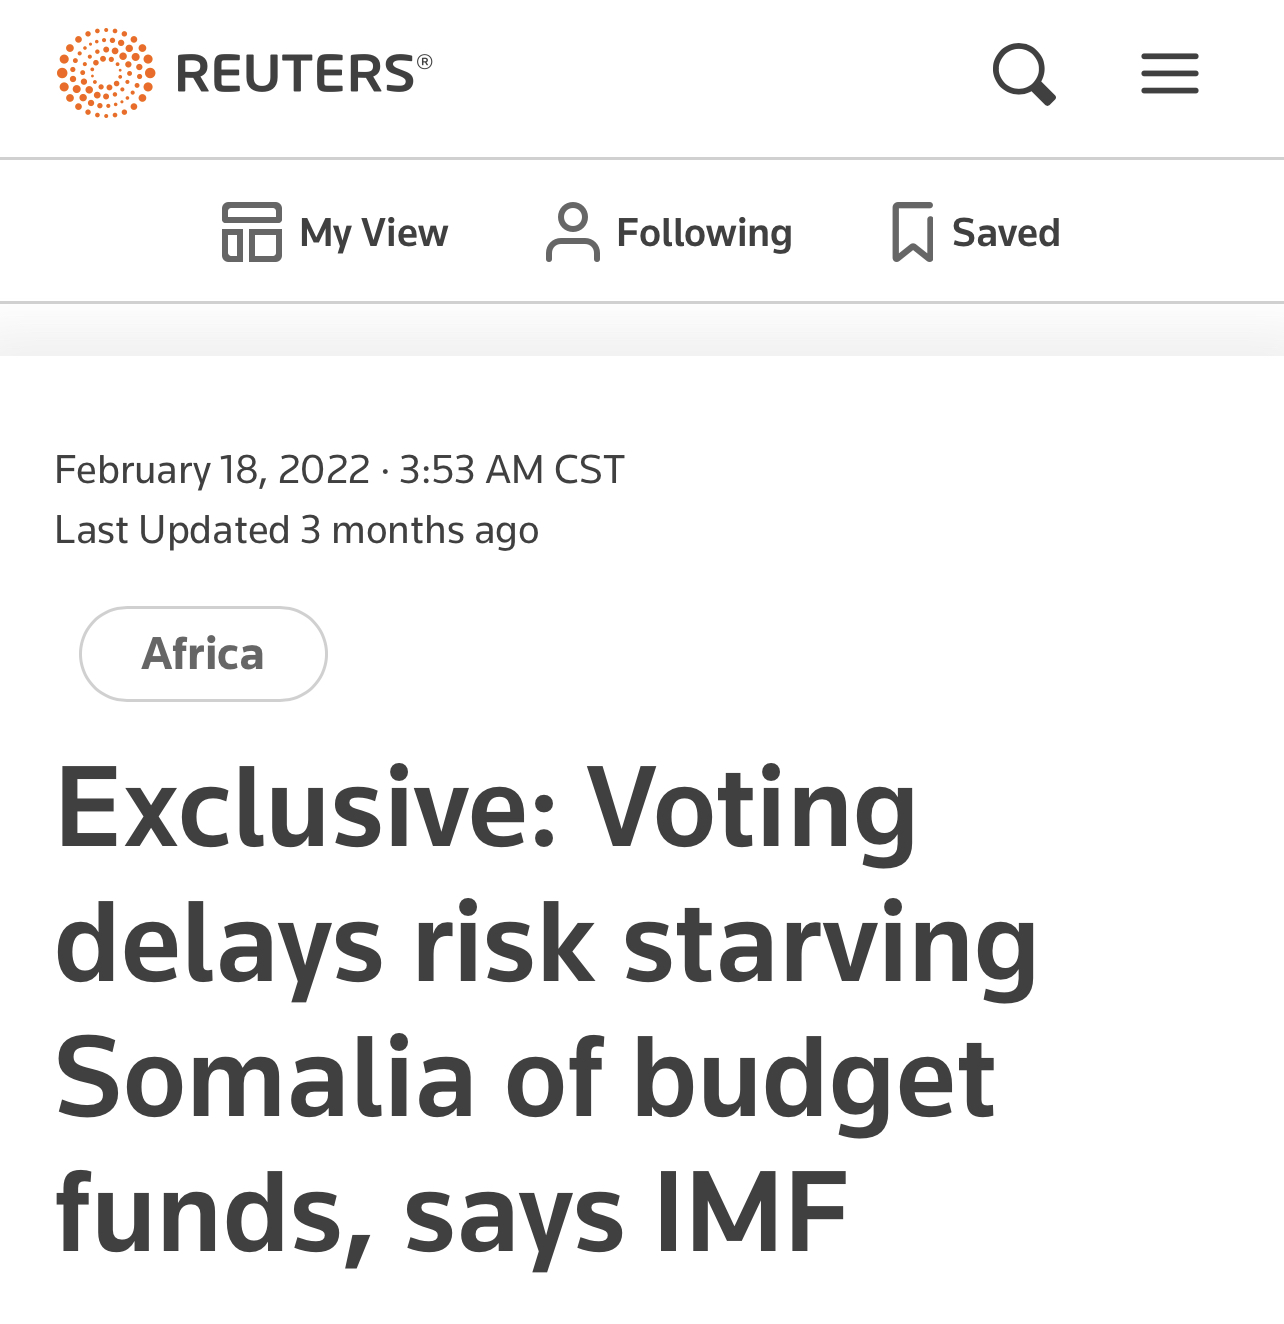Image resolution: width=1284 pixels, height=1324 pixels.
Task: Open the search magnifier icon
Action: [x=1024, y=74]
